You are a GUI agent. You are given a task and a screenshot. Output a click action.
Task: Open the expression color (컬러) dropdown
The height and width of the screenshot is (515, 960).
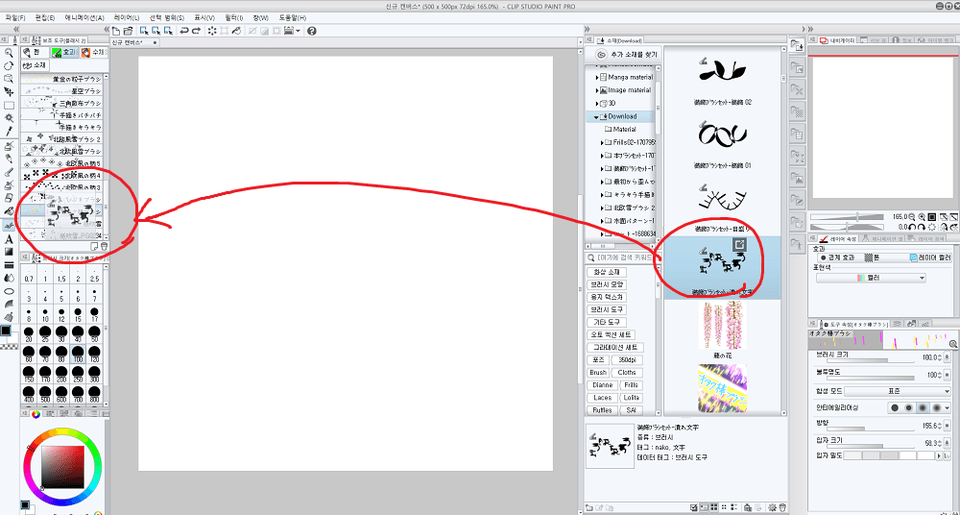[871, 278]
